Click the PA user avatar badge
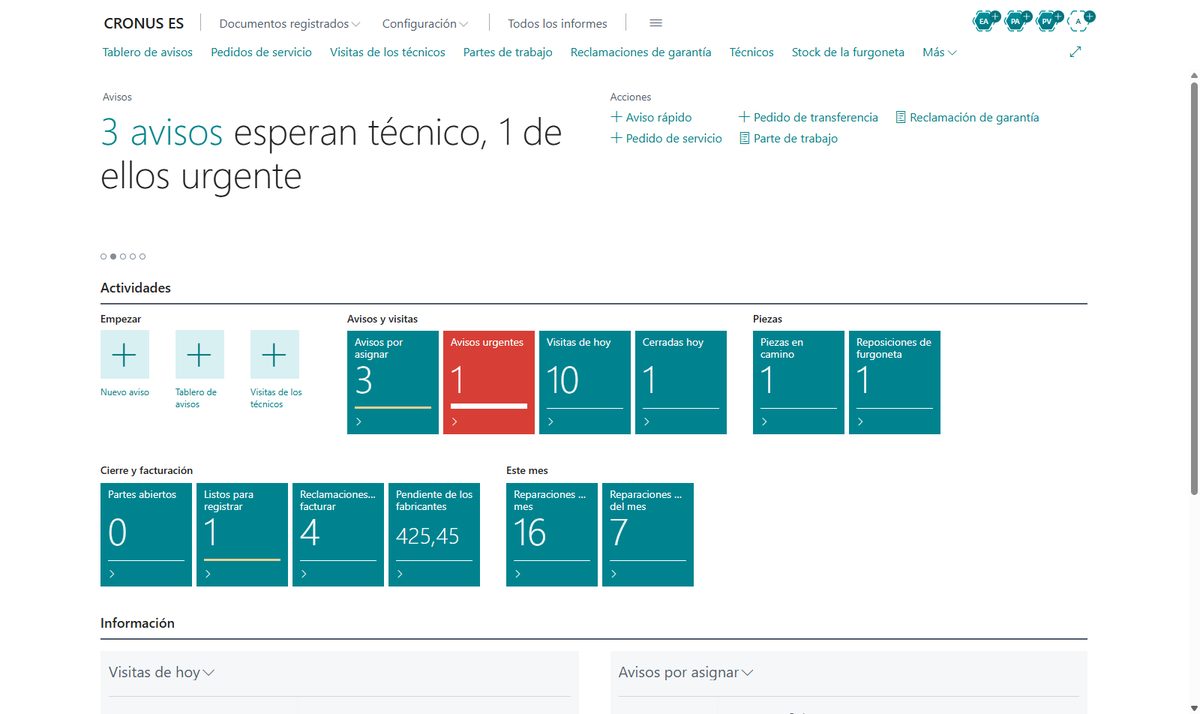The height and width of the screenshot is (714, 1200). [x=1017, y=20]
